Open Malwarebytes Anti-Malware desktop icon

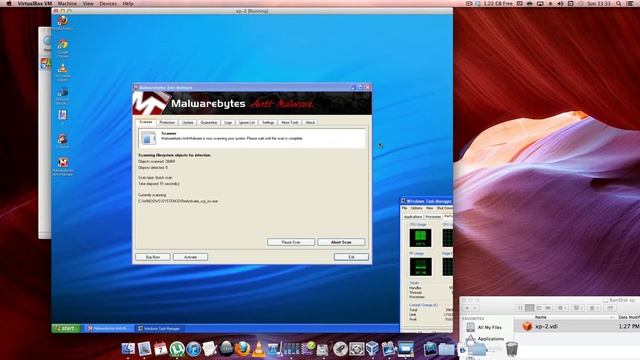pos(62,167)
